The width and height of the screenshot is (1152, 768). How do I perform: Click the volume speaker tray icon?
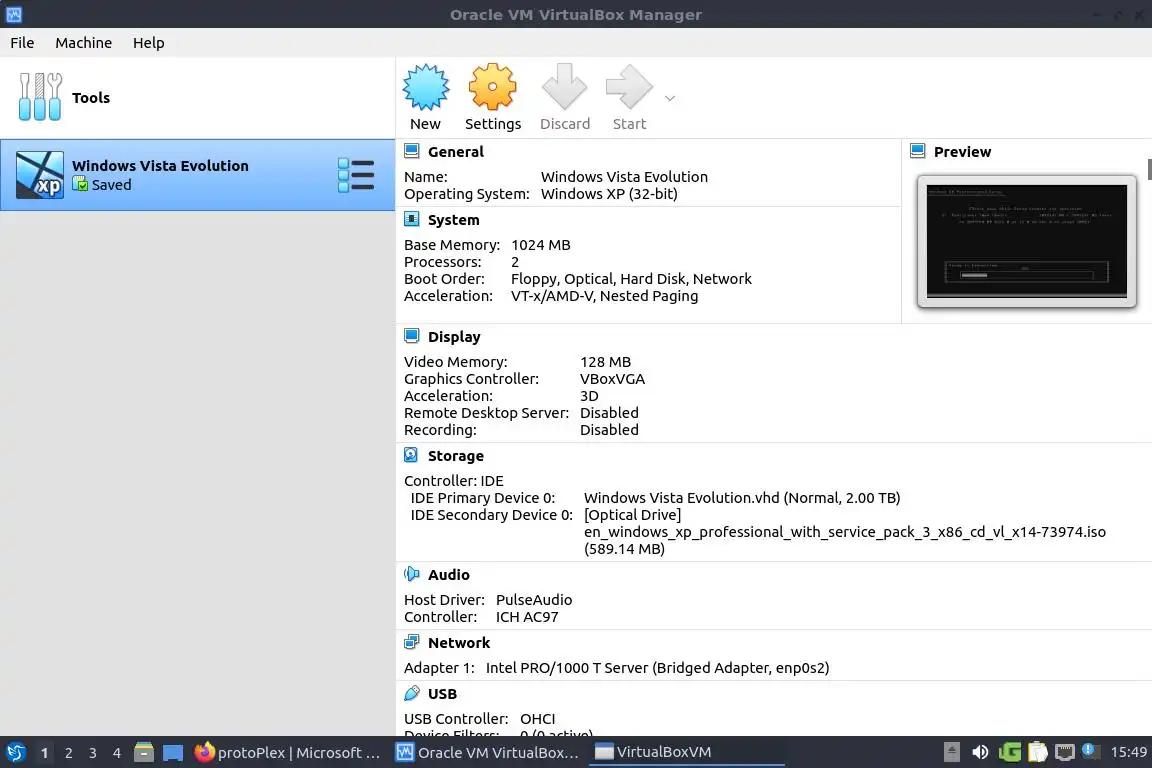click(x=980, y=752)
